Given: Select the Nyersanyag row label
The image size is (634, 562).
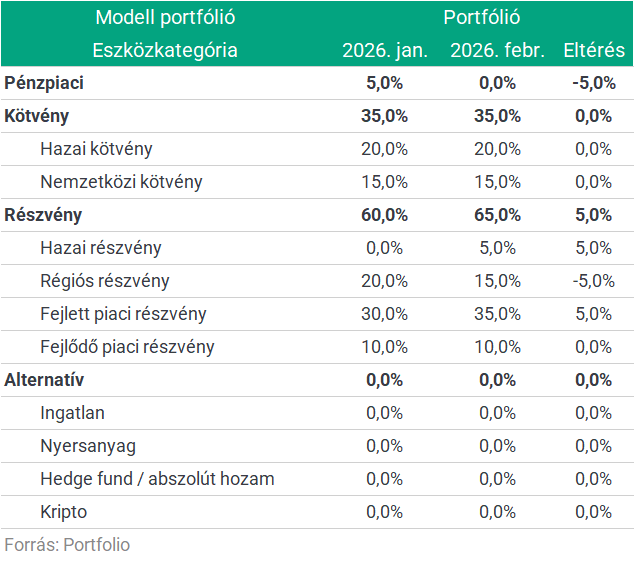Looking at the screenshot, I should [88, 446].
